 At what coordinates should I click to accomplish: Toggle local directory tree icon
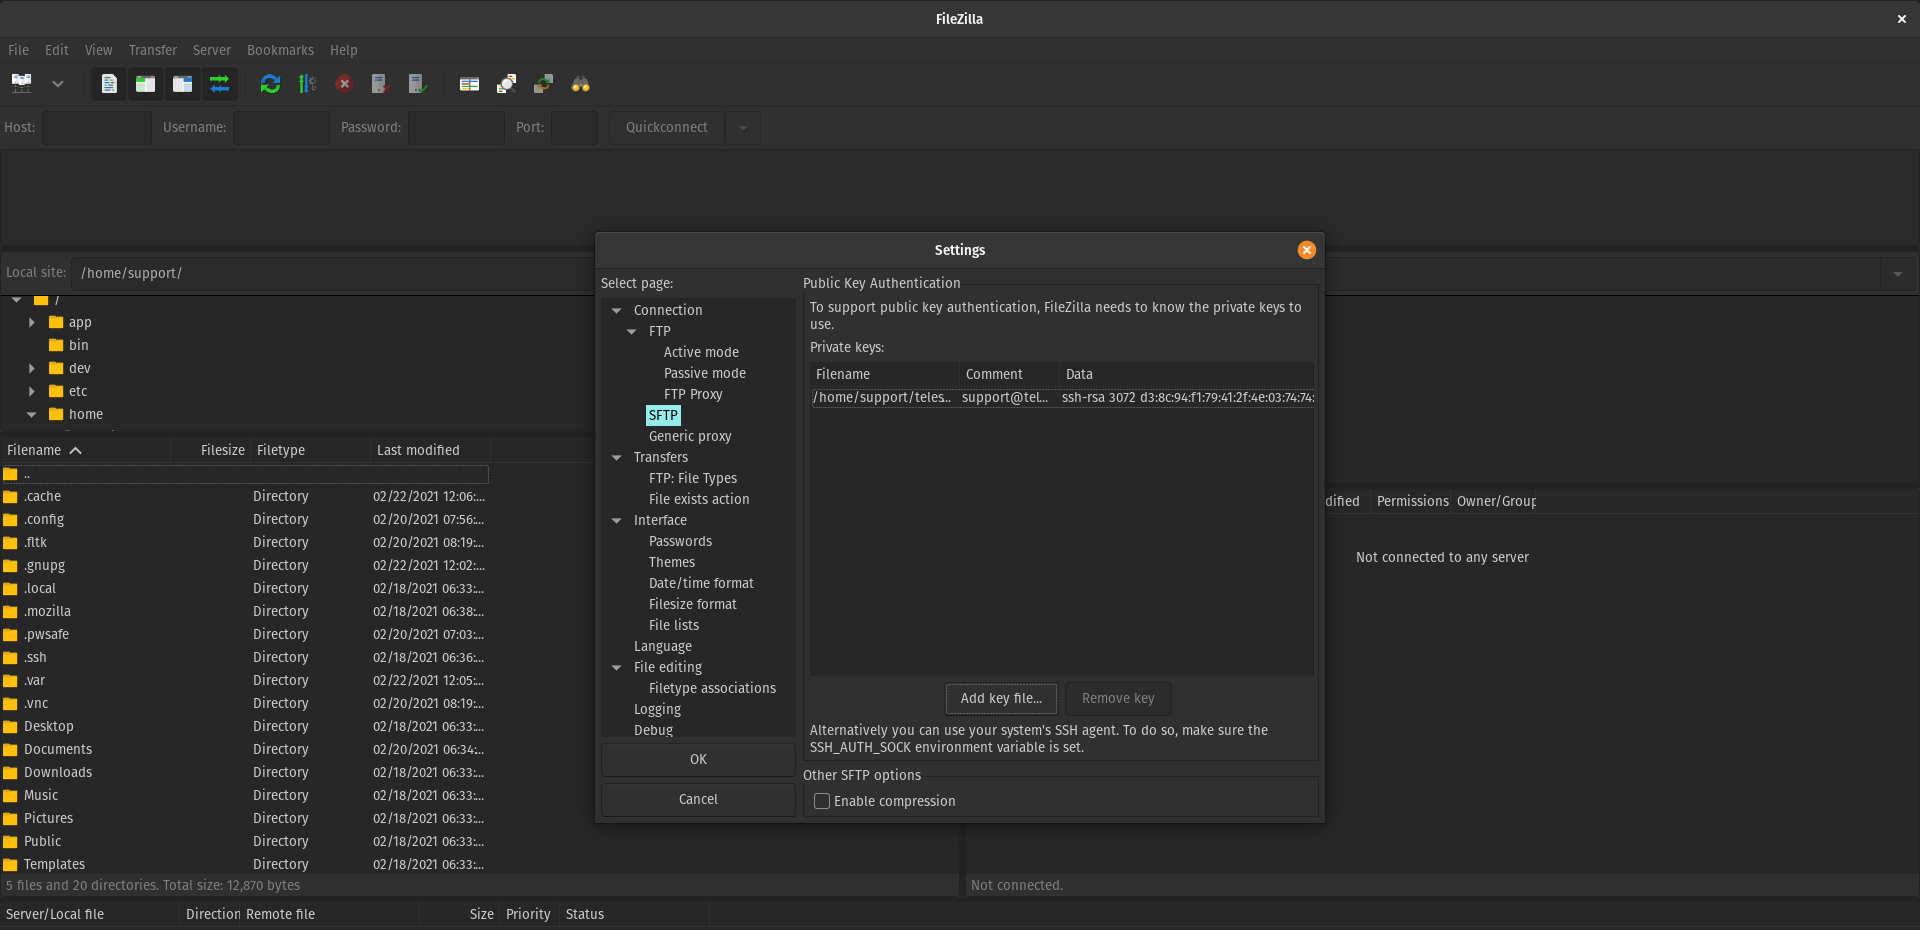coord(146,84)
